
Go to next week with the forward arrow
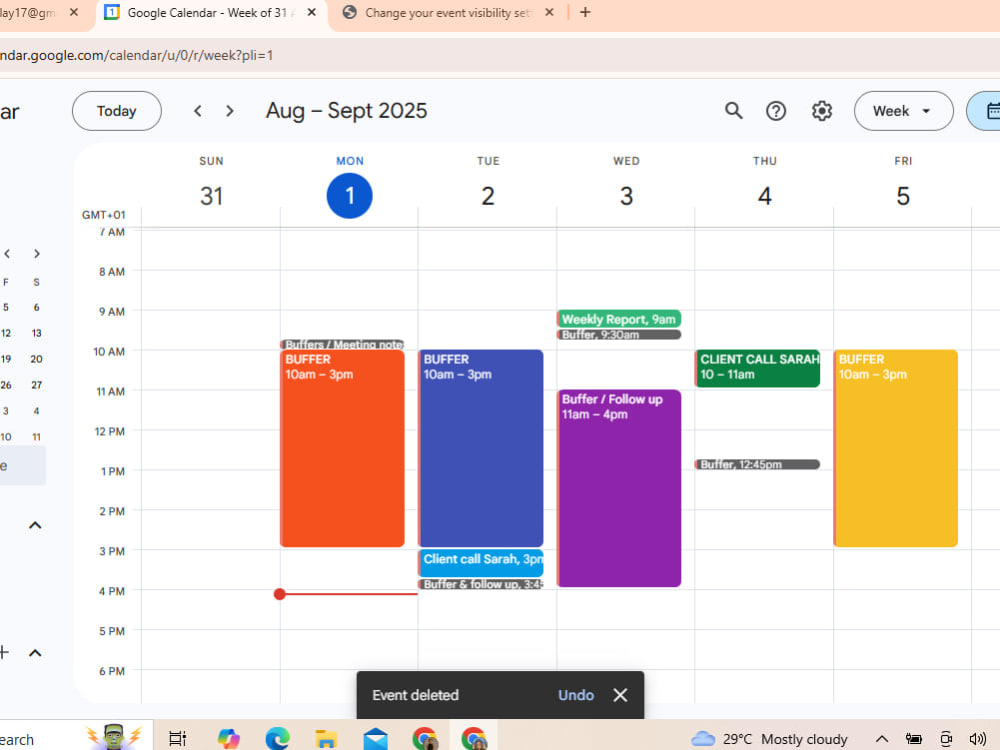(x=229, y=111)
